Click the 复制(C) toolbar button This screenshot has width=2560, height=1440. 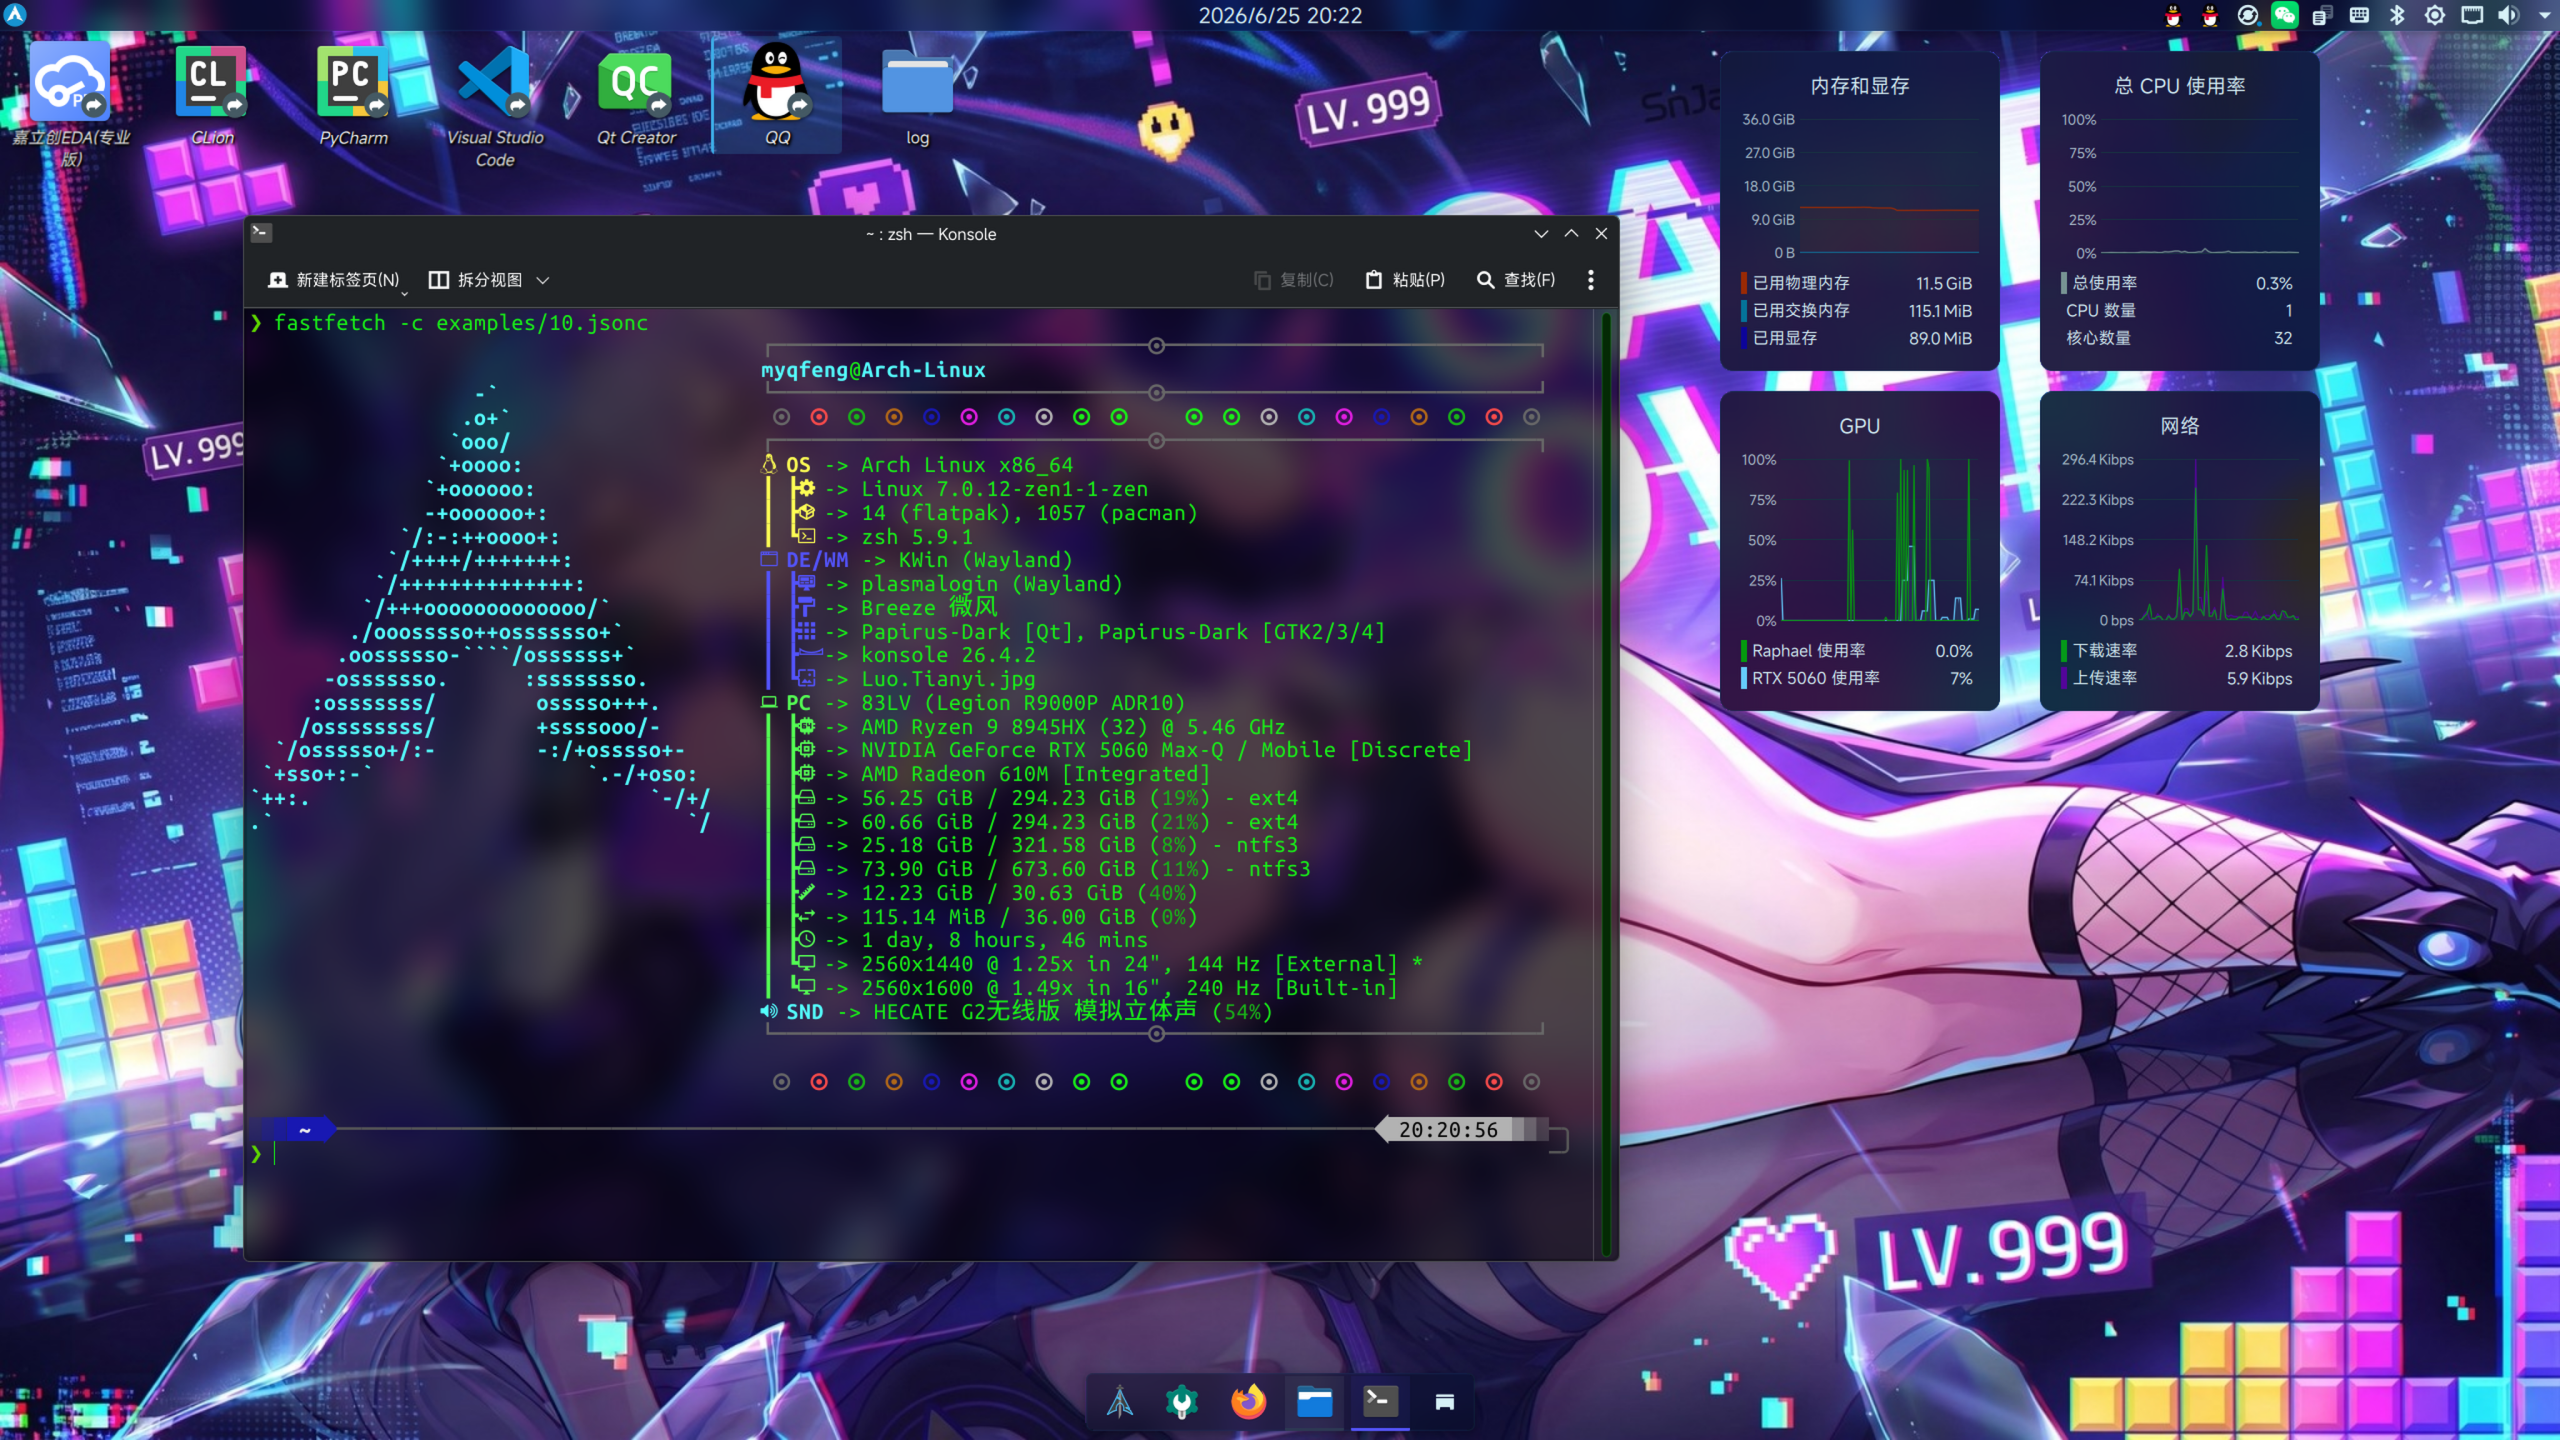point(1294,280)
